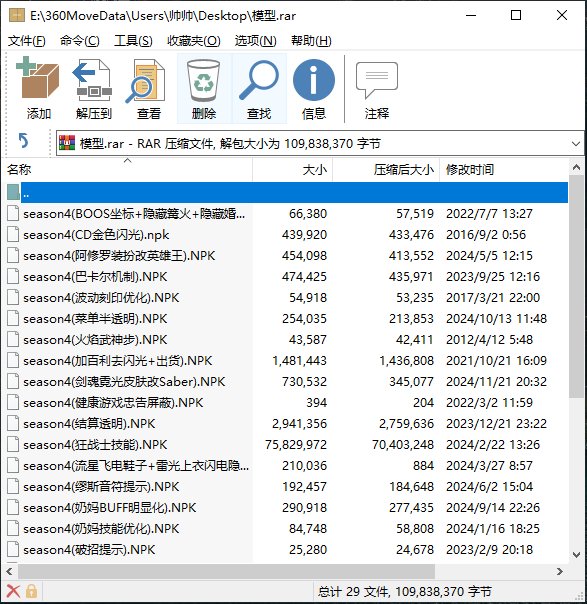Click vertical scrollbar down arrow
The image size is (587, 604).
[577, 555]
